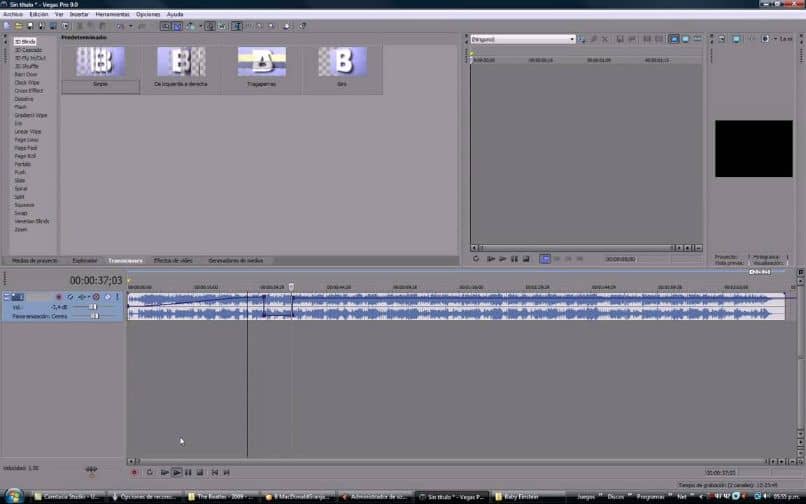
Task: Open the What's This help icon
Action: [x=303, y=26]
